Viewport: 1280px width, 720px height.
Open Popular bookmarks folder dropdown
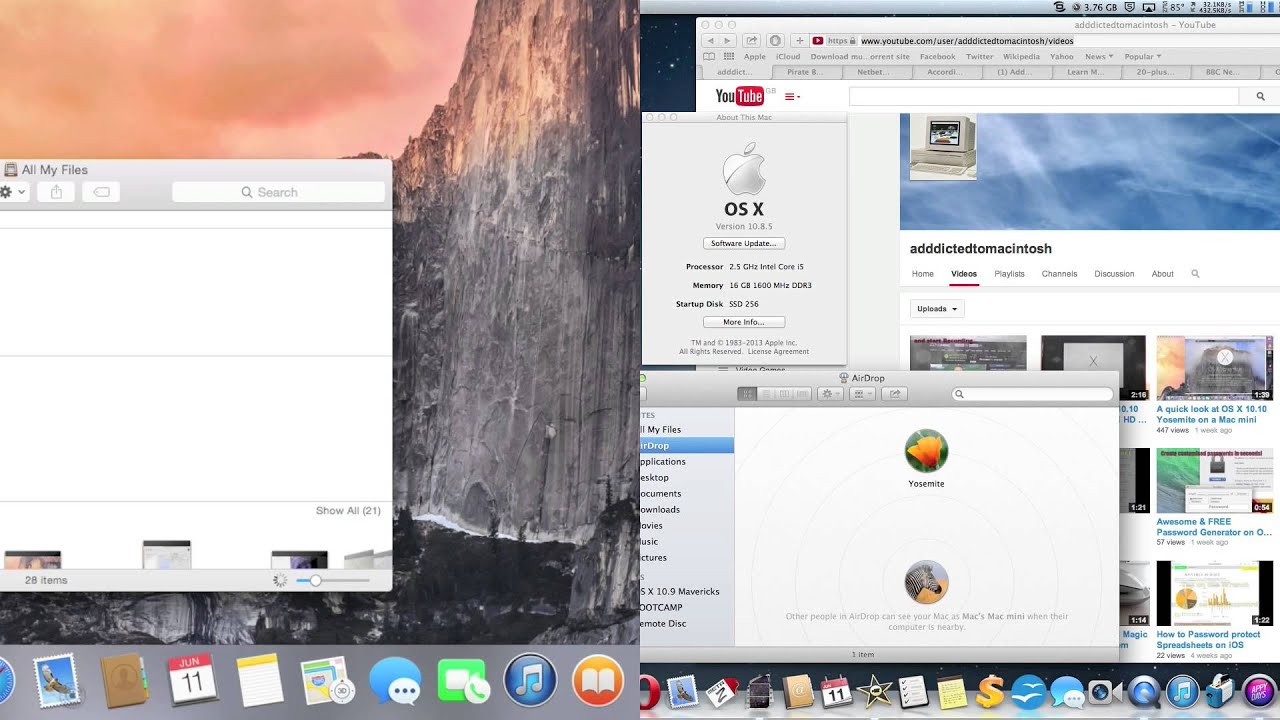point(1142,57)
